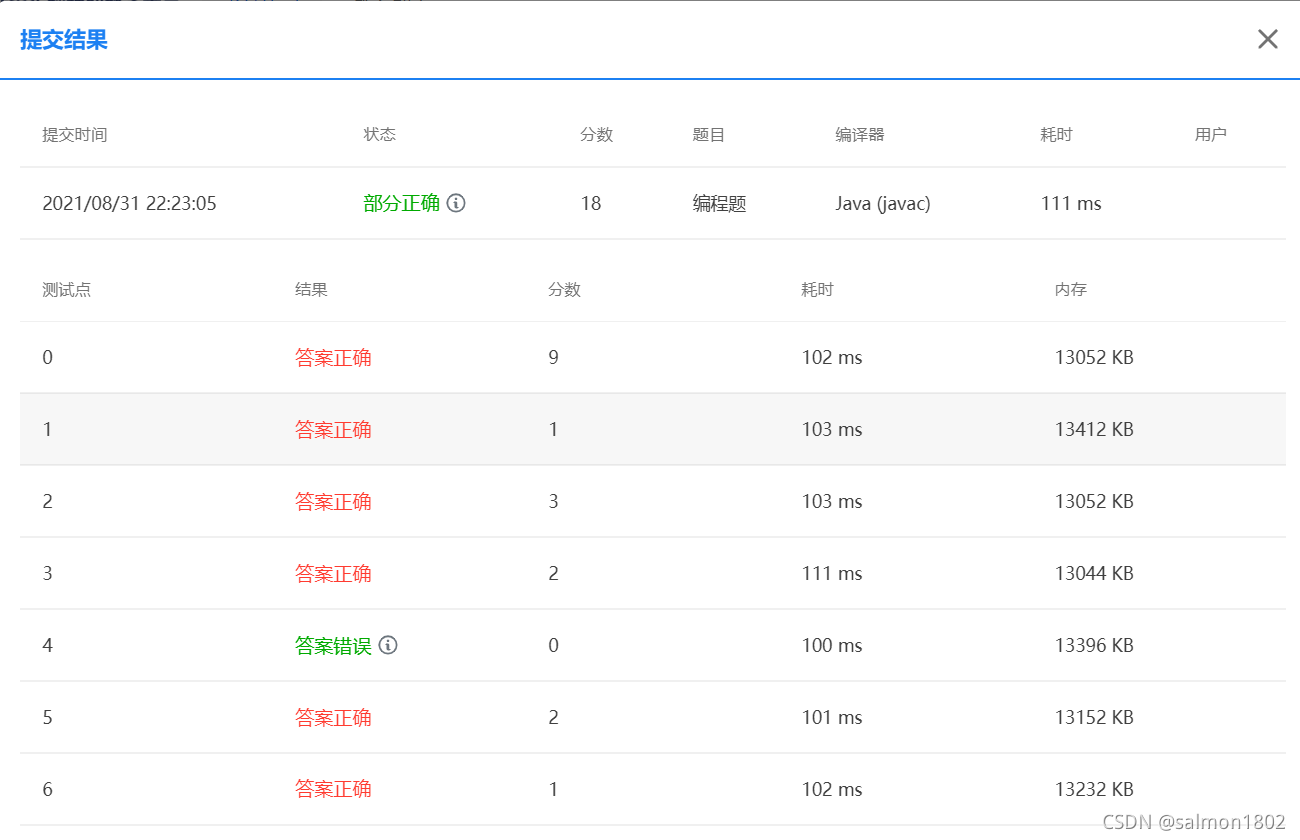
Task: Click the 用户 column header
Action: coord(1211,134)
